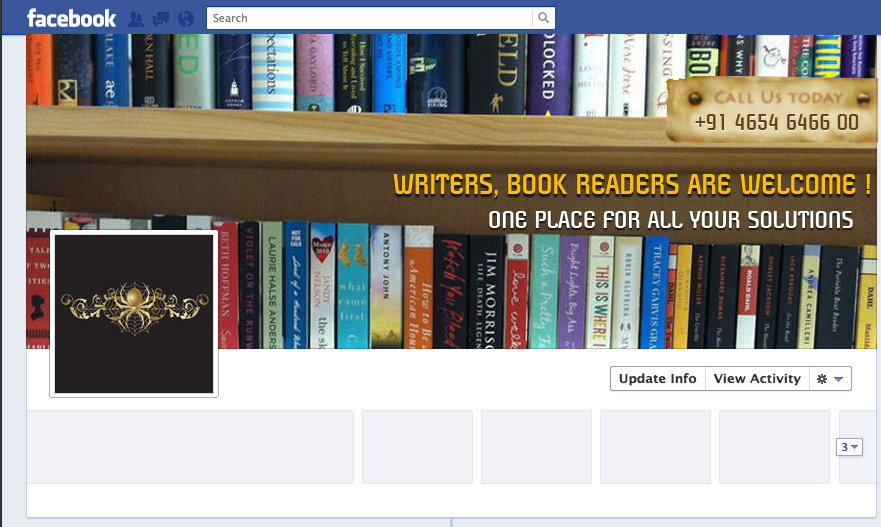881x527 pixels.
Task: Expand the 3 more tabs dropdown
Action: tap(849, 447)
